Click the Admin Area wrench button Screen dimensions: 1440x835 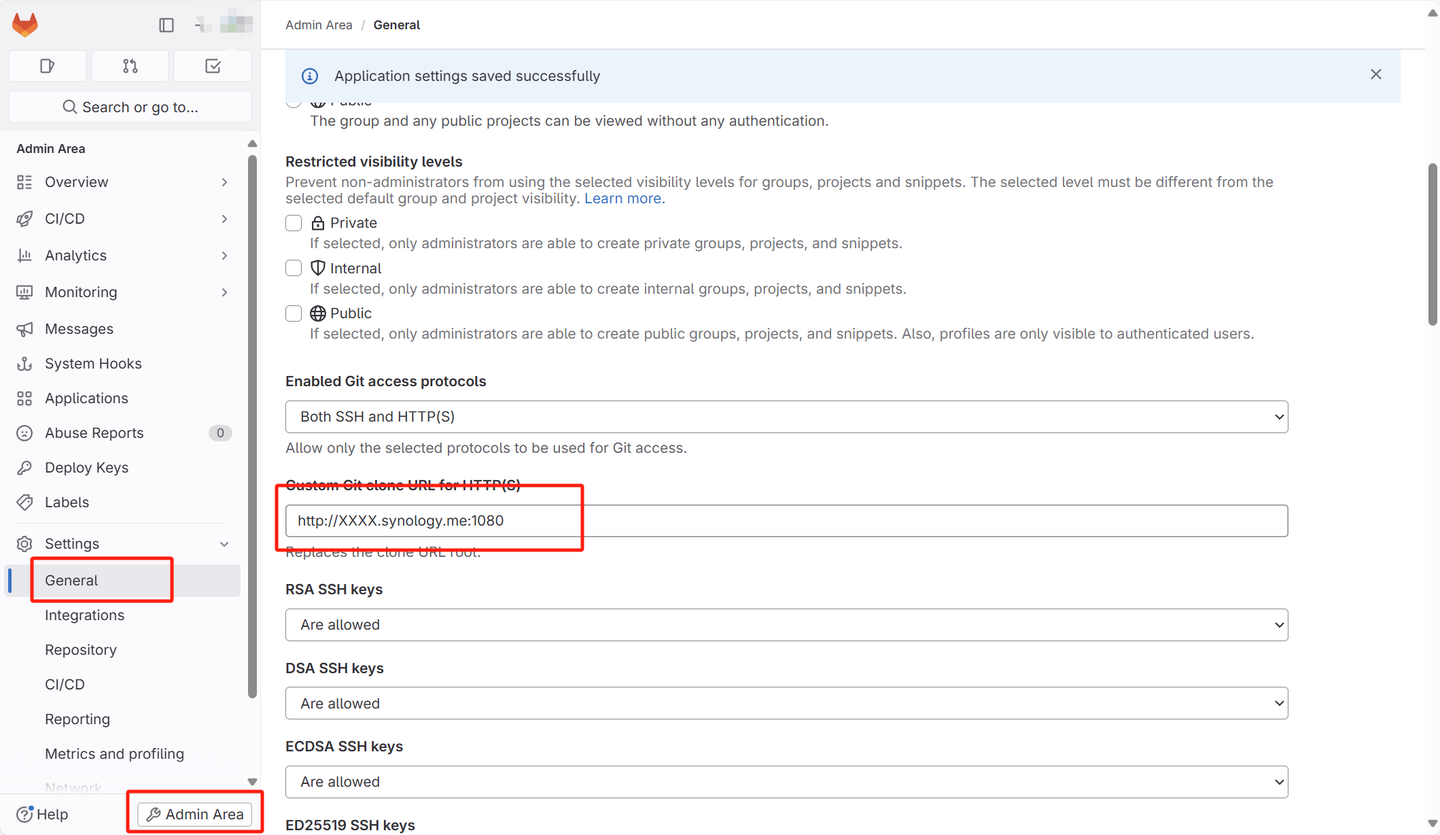click(x=194, y=813)
